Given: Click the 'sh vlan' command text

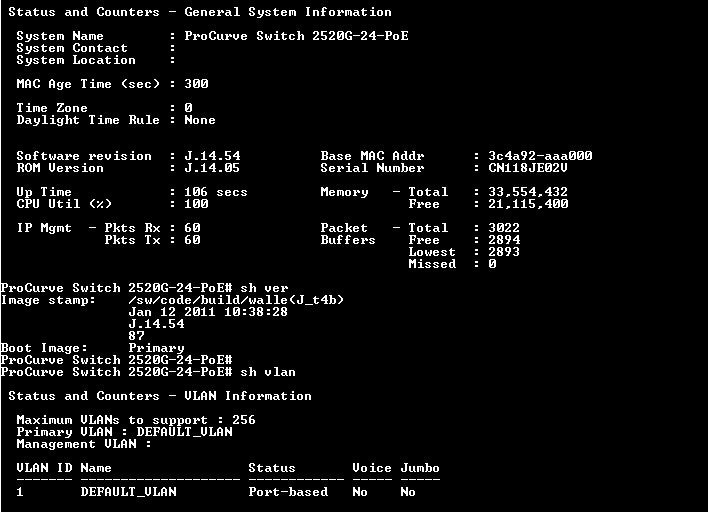Looking at the screenshot, I should (x=268, y=372).
